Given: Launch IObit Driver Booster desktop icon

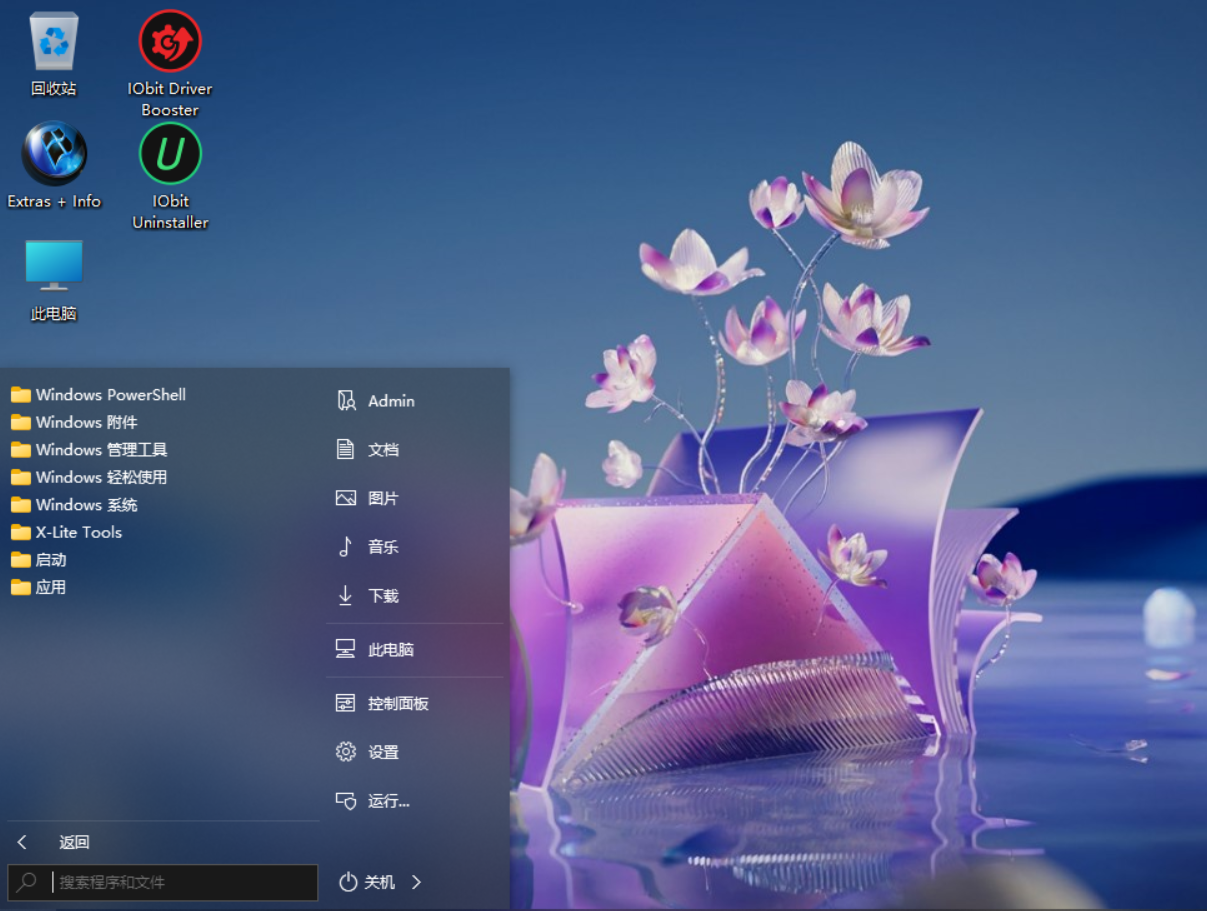Looking at the screenshot, I should coord(170,42).
